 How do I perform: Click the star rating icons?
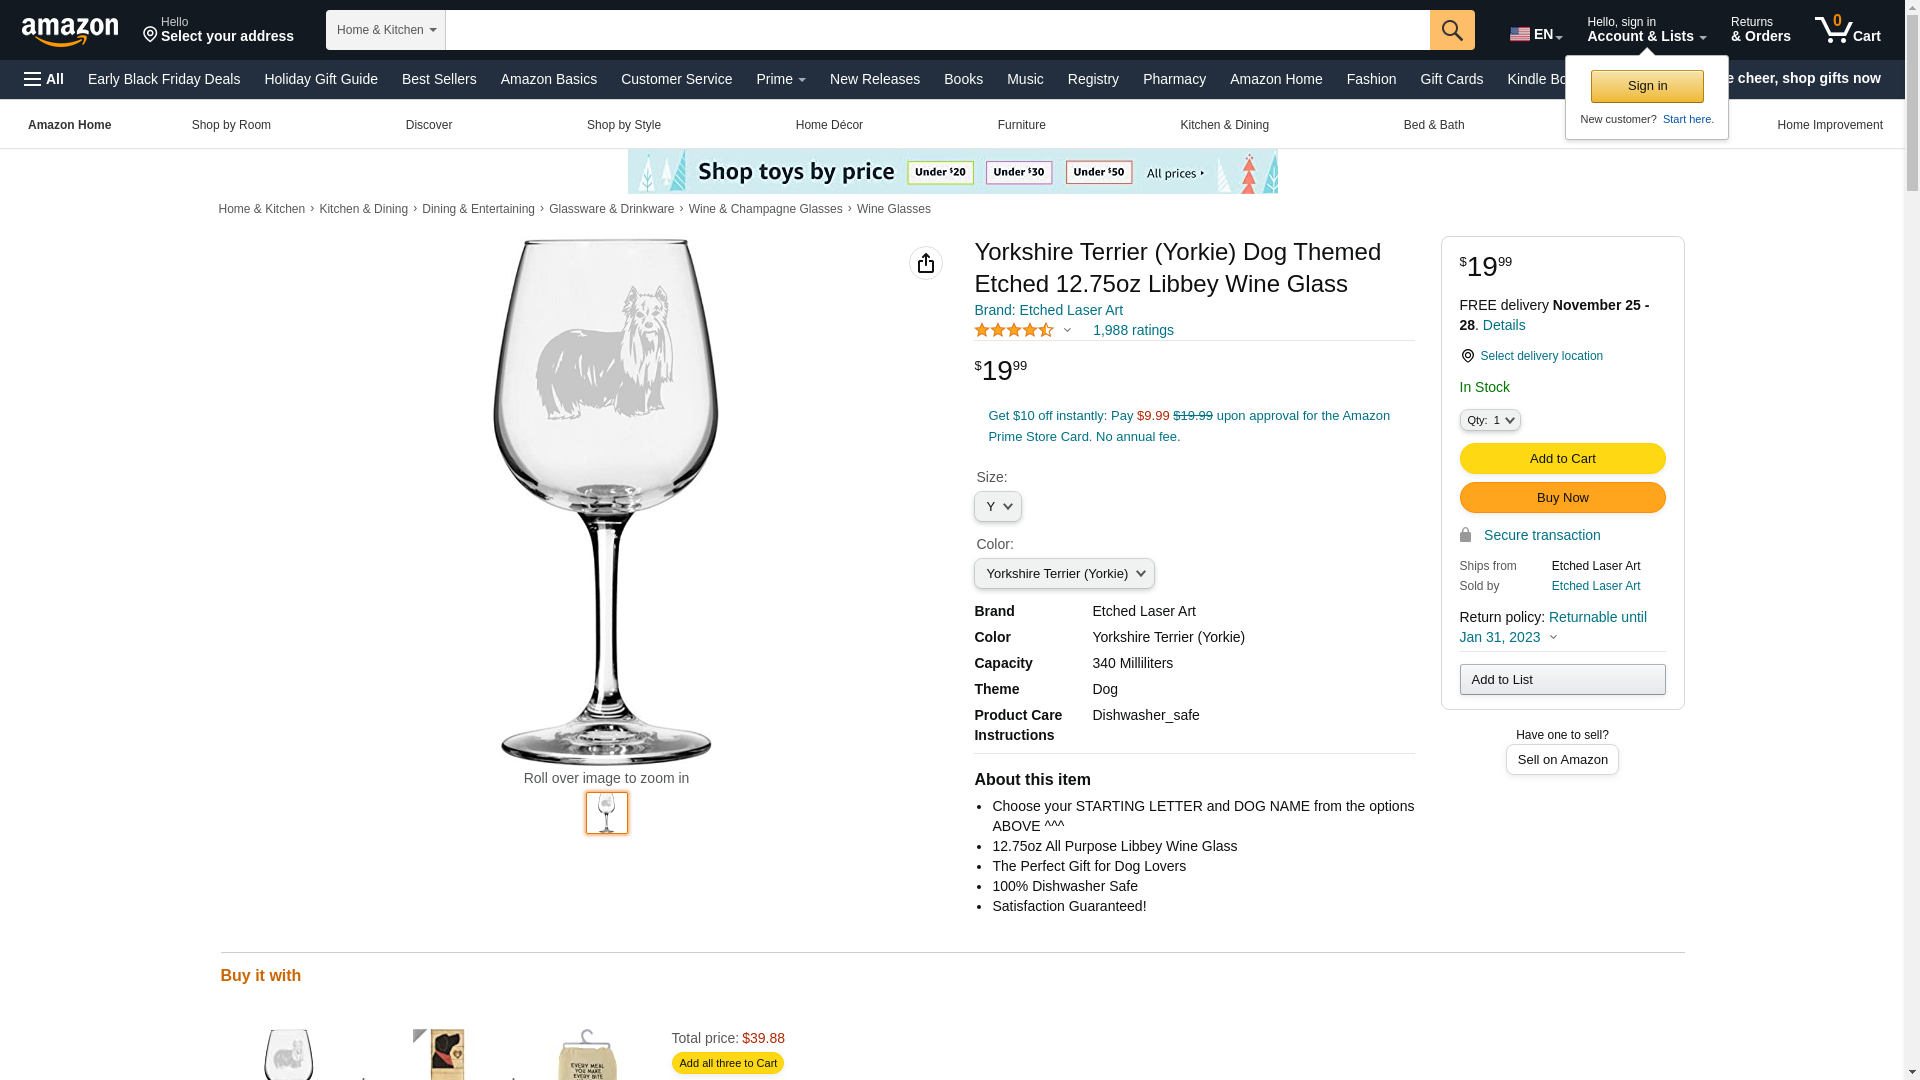(1014, 330)
